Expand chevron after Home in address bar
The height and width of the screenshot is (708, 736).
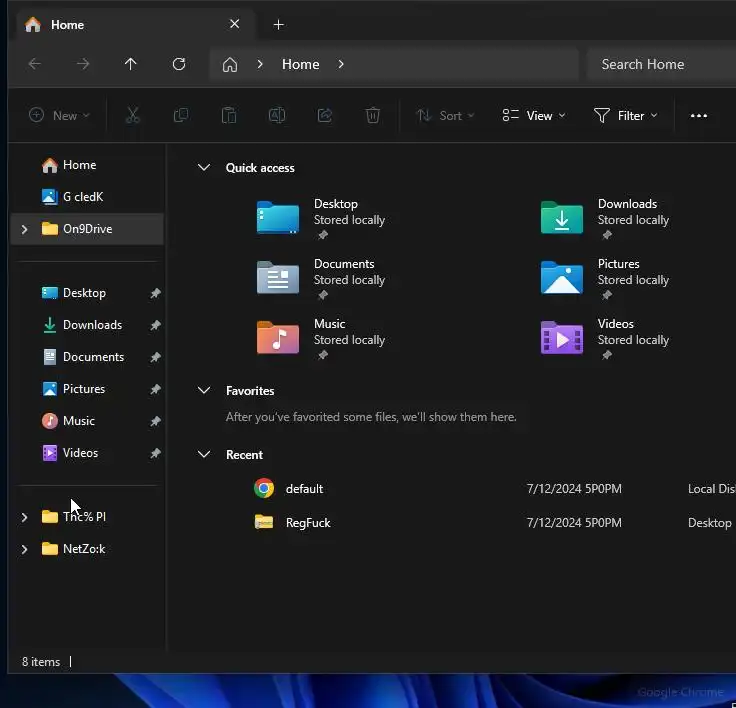pyautogui.click(x=341, y=64)
